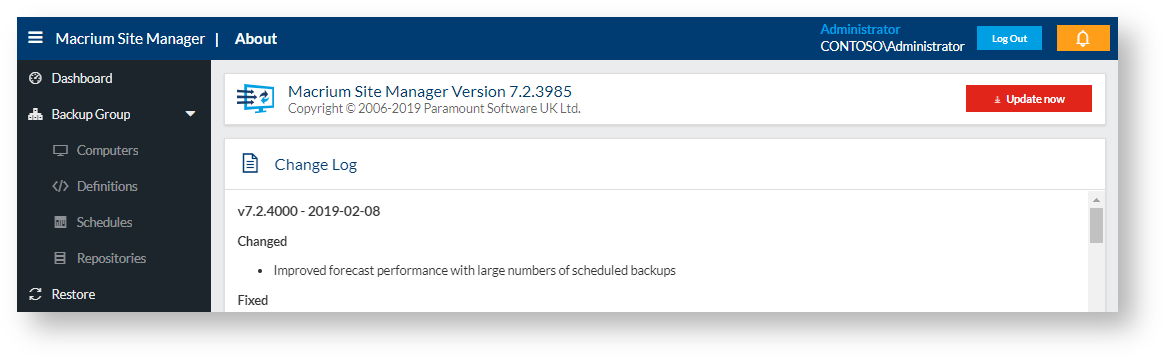Click the scrollbar up arrow

pyautogui.click(x=1096, y=200)
